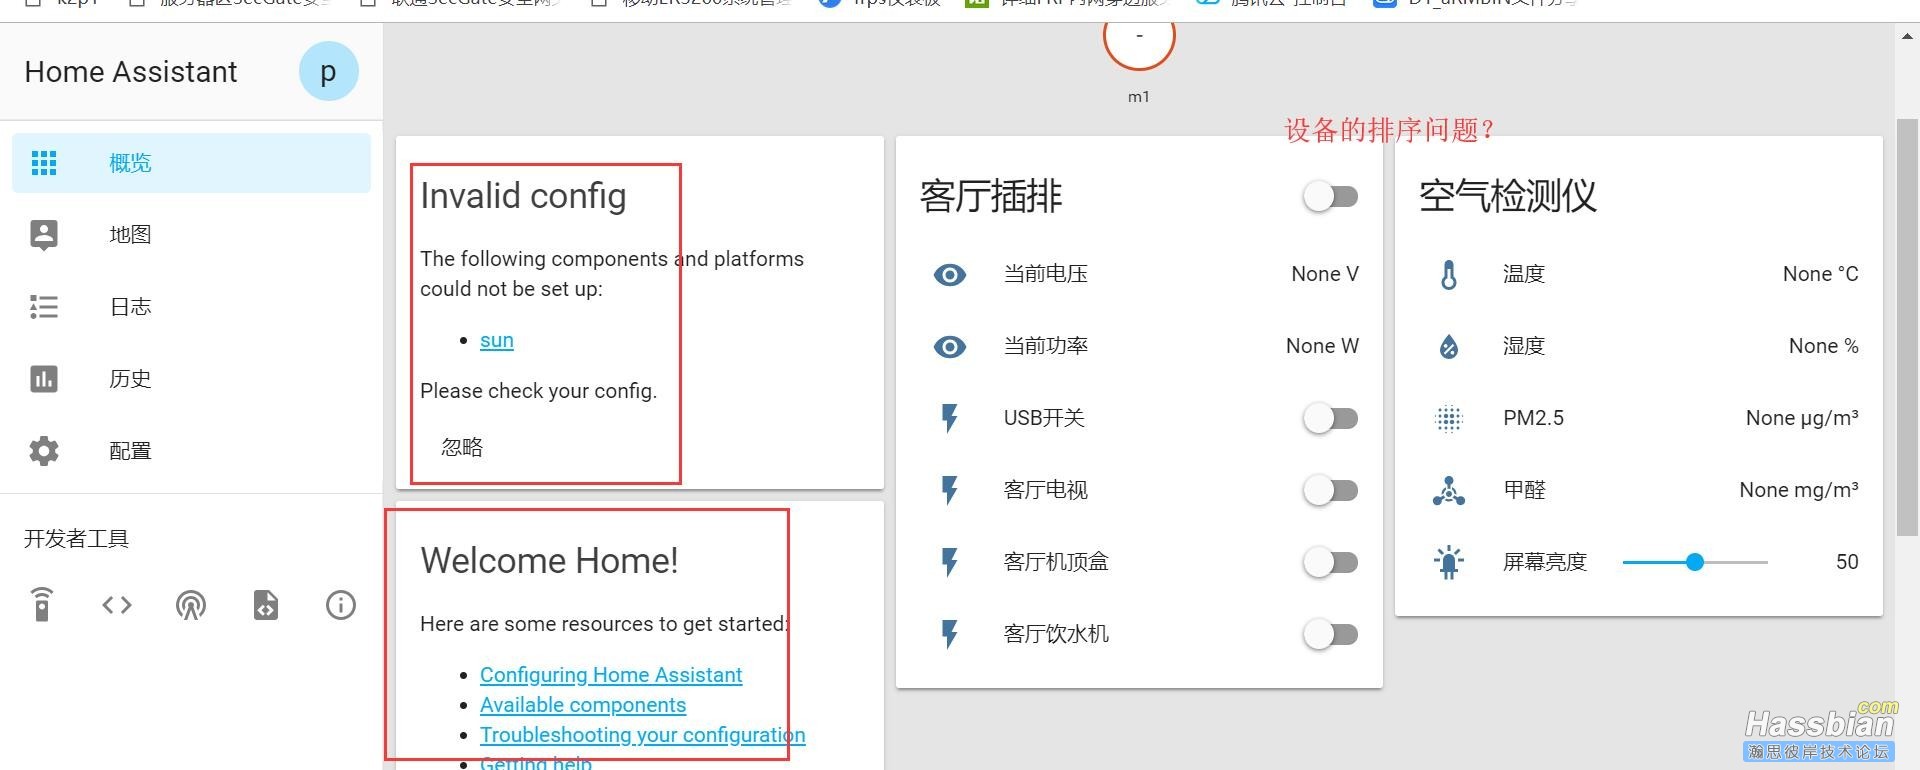
Task: Click the 忽略 dismiss button
Action: coord(462,447)
